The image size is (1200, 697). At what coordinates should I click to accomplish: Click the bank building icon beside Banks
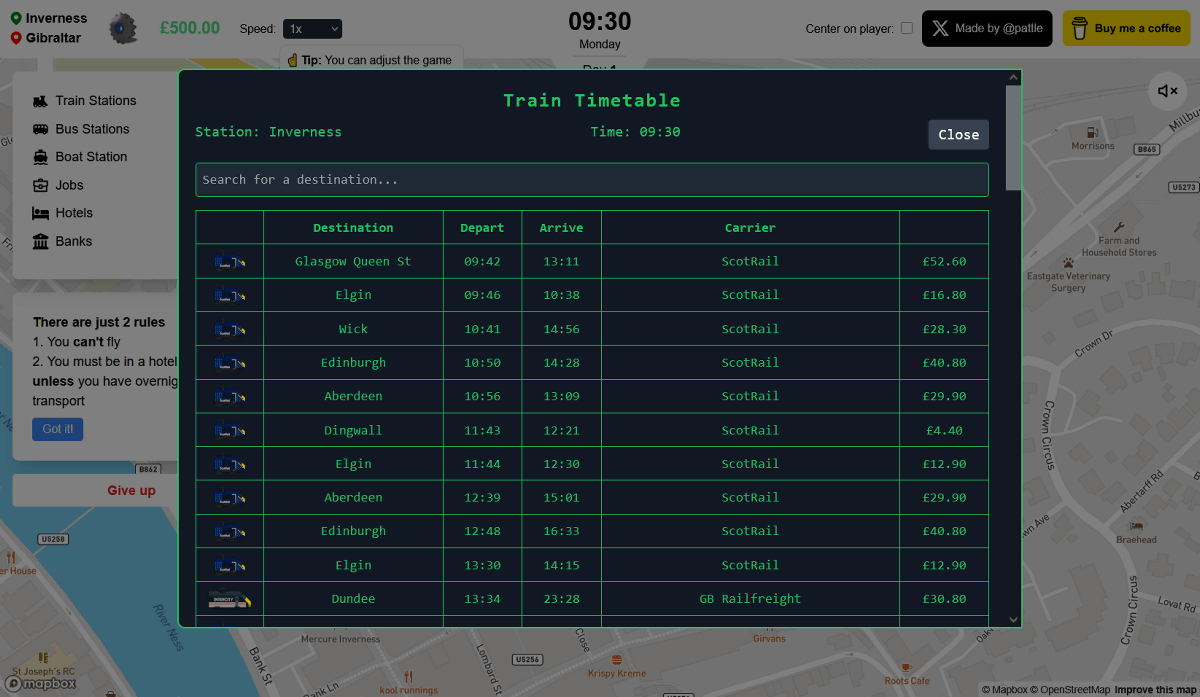(40, 241)
